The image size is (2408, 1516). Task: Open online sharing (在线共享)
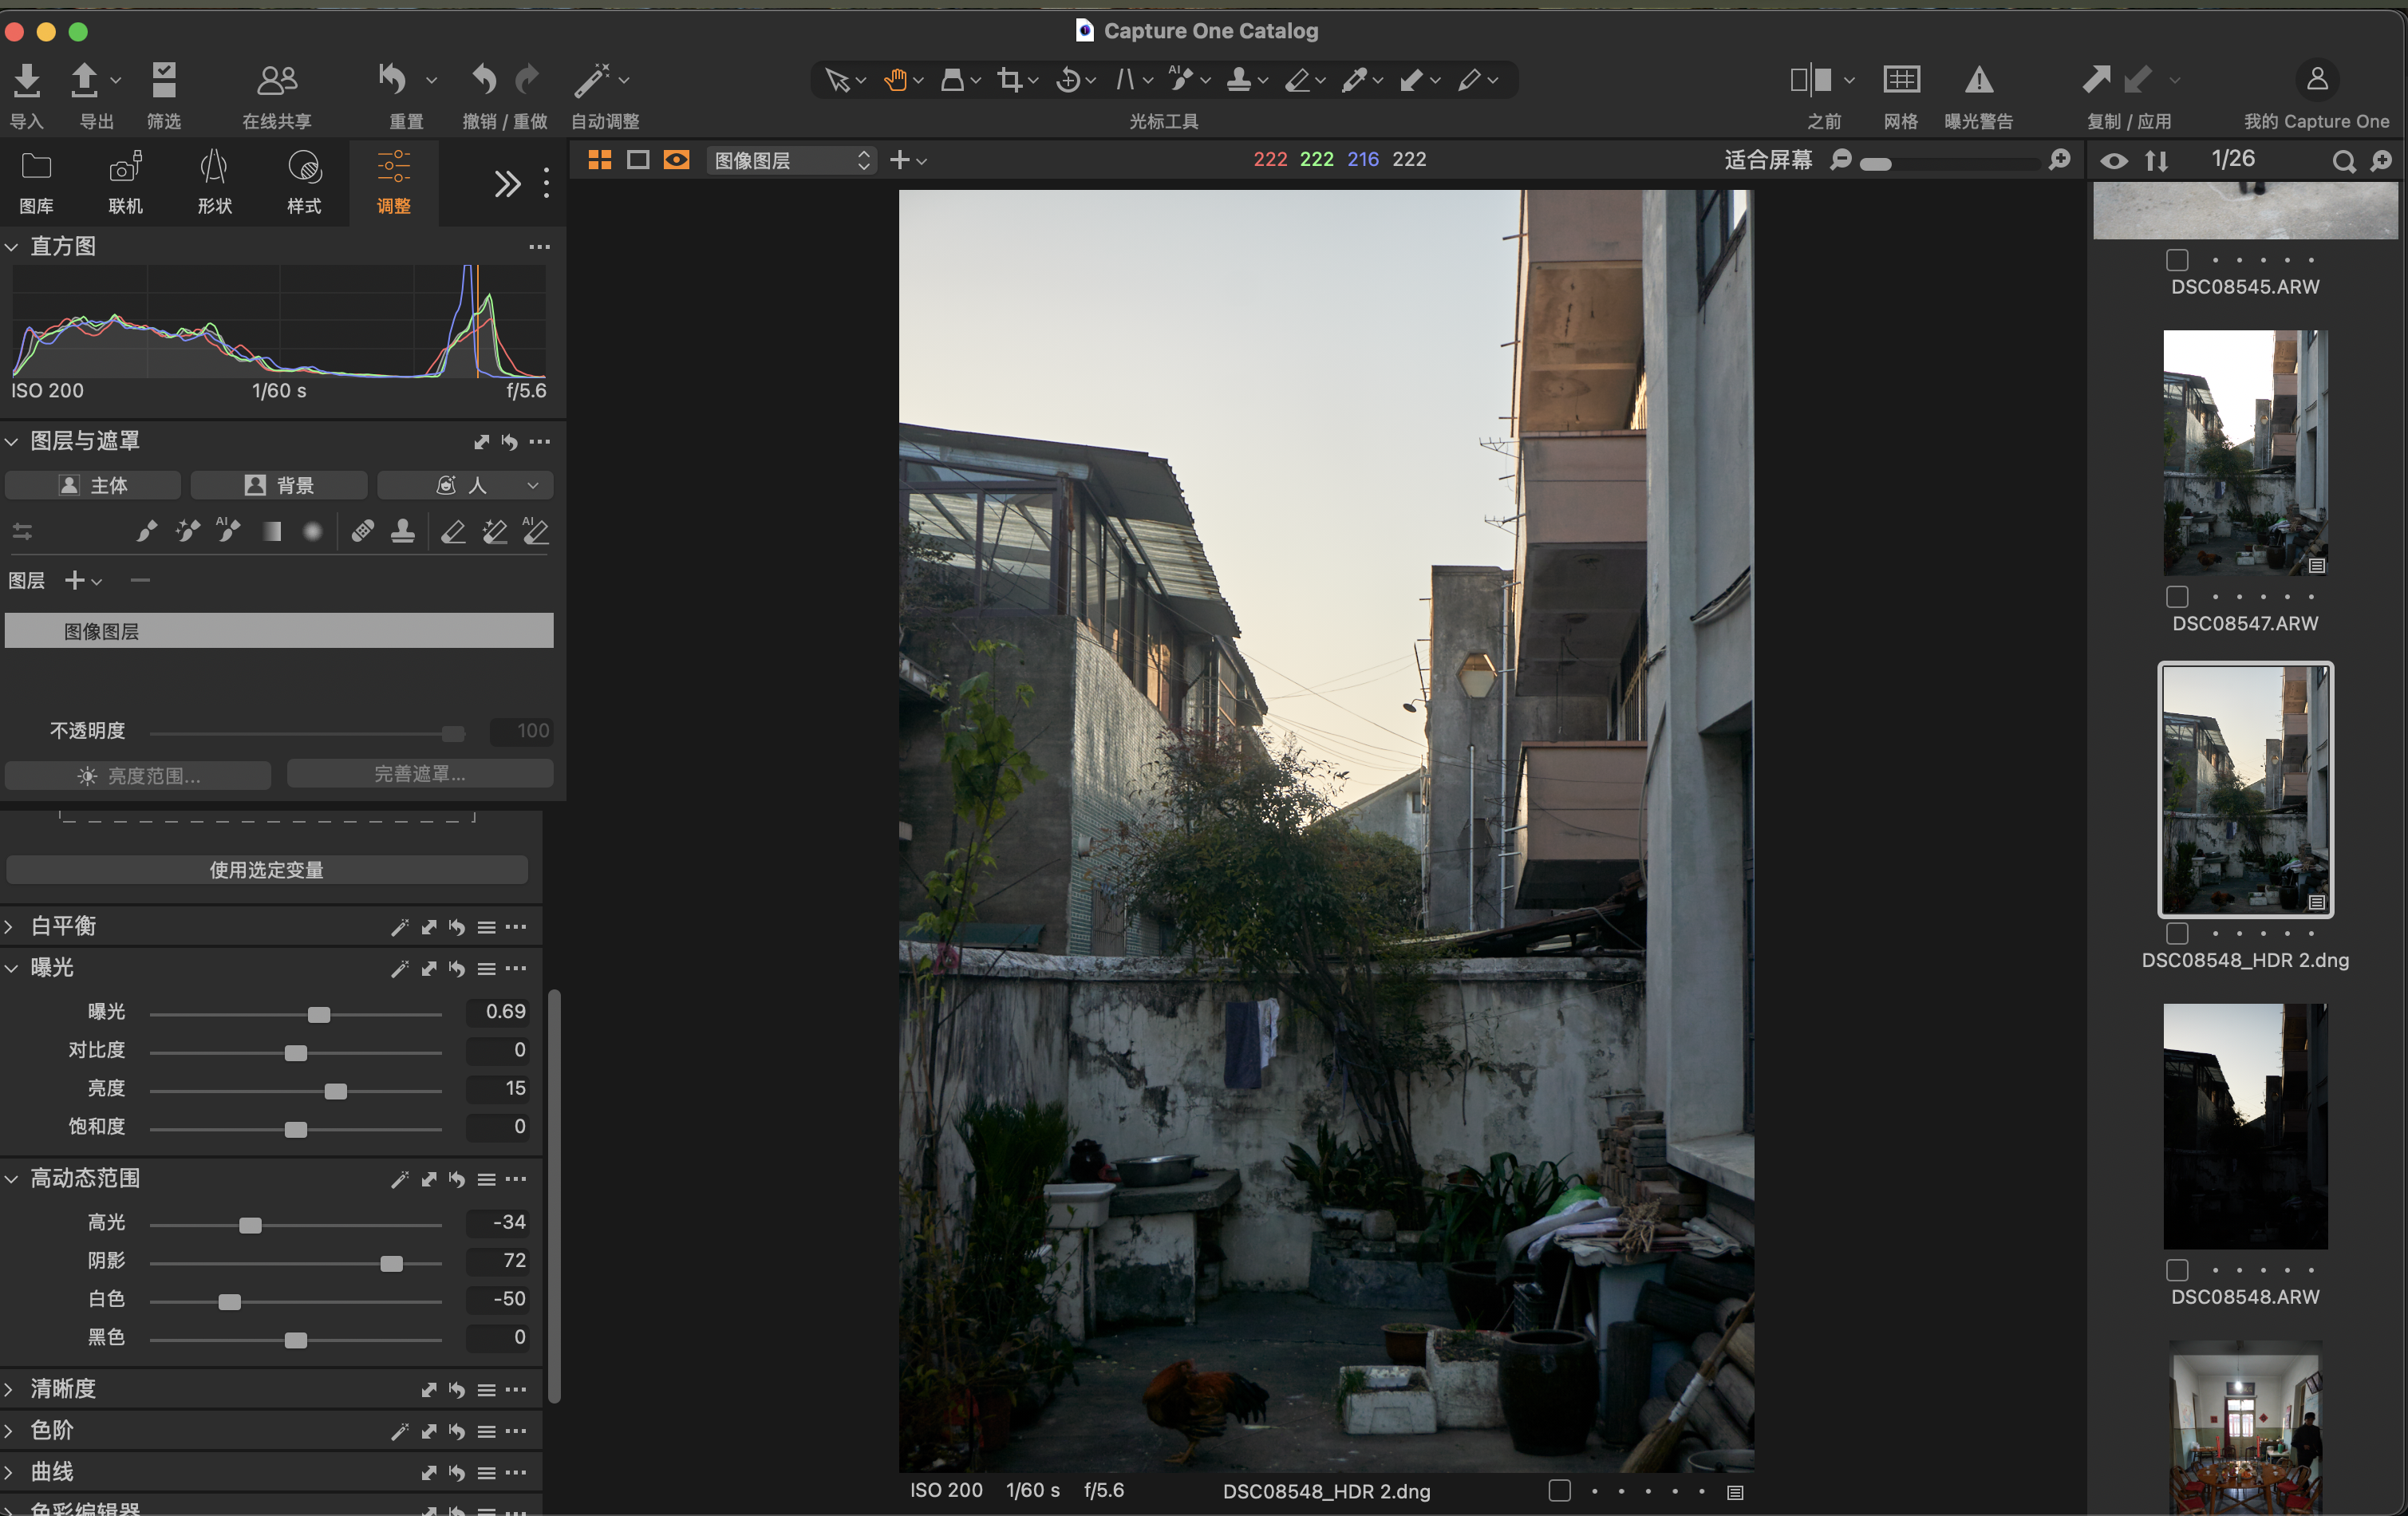click(277, 80)
